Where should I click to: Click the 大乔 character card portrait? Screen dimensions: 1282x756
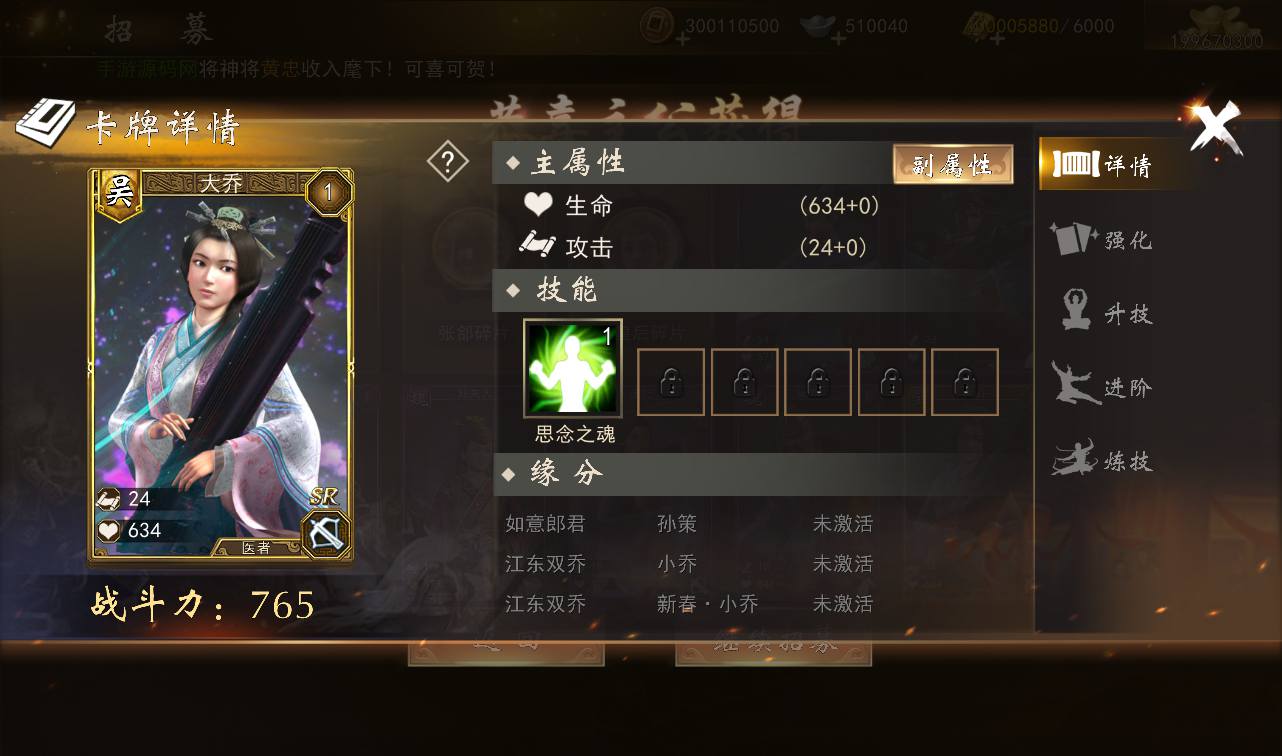(222, 364)
